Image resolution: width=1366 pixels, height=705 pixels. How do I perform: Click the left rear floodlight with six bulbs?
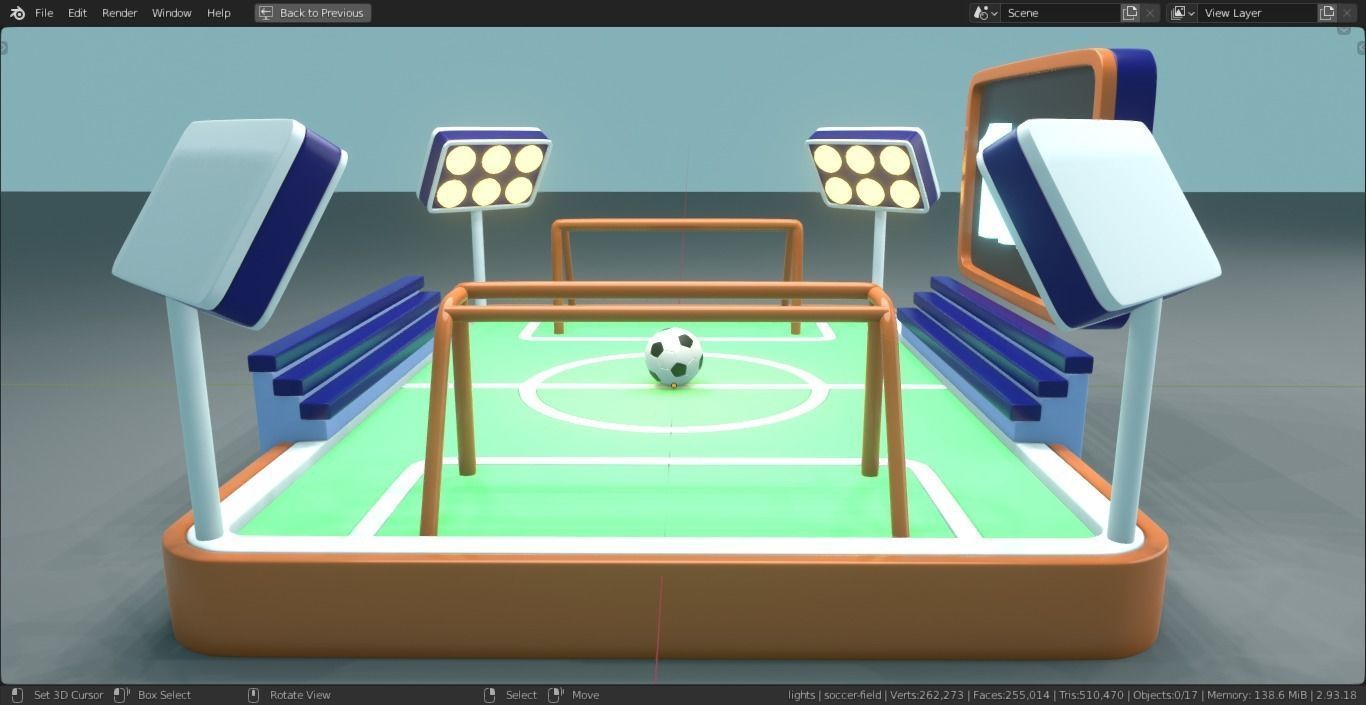(x=485, y=169)
